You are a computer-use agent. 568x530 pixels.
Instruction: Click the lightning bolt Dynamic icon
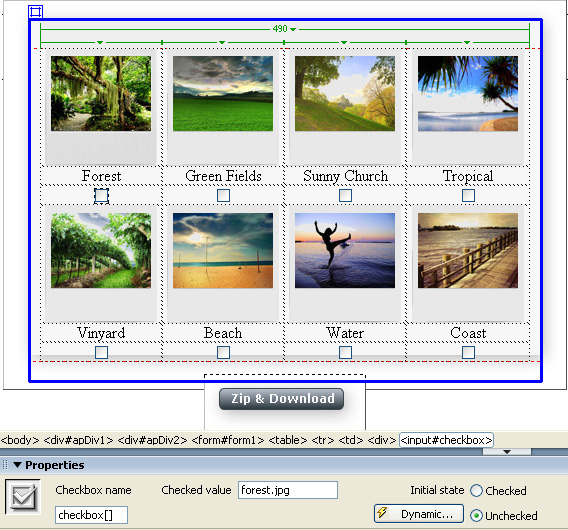[382, 513]
